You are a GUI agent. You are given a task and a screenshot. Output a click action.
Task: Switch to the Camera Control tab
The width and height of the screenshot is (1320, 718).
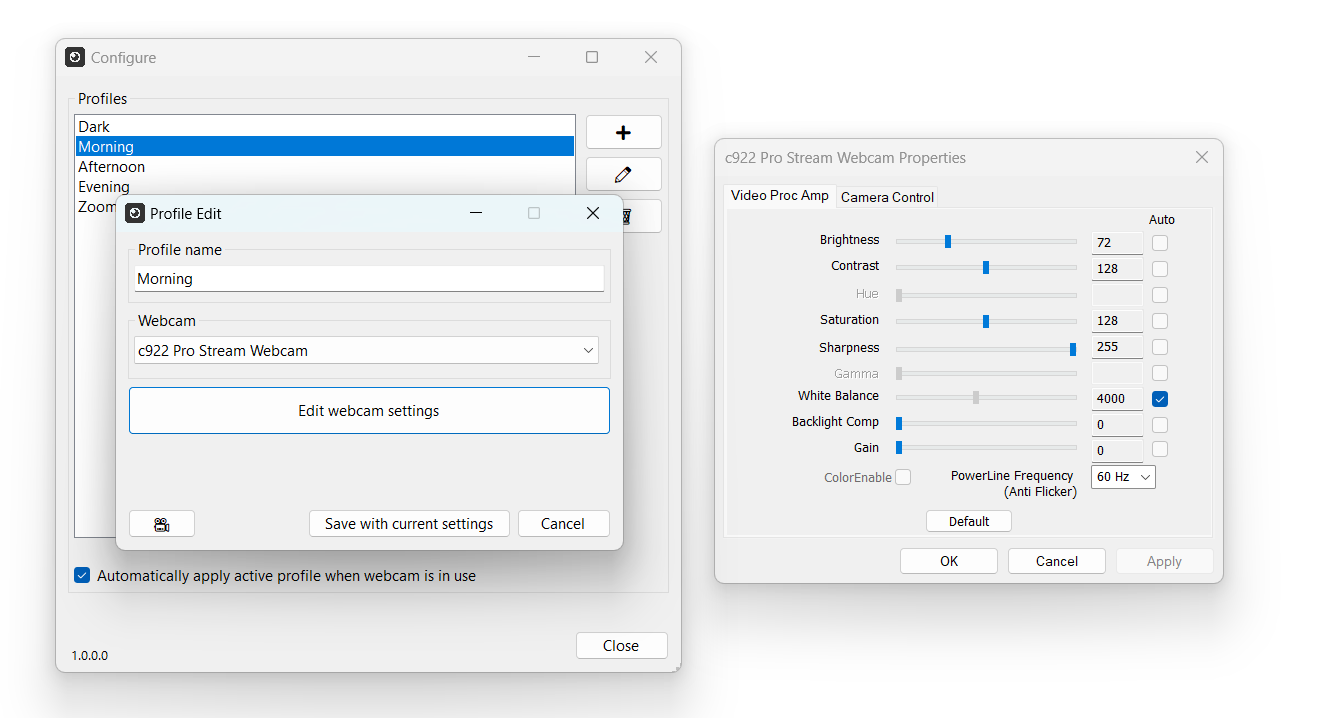(x=887, y=196)
